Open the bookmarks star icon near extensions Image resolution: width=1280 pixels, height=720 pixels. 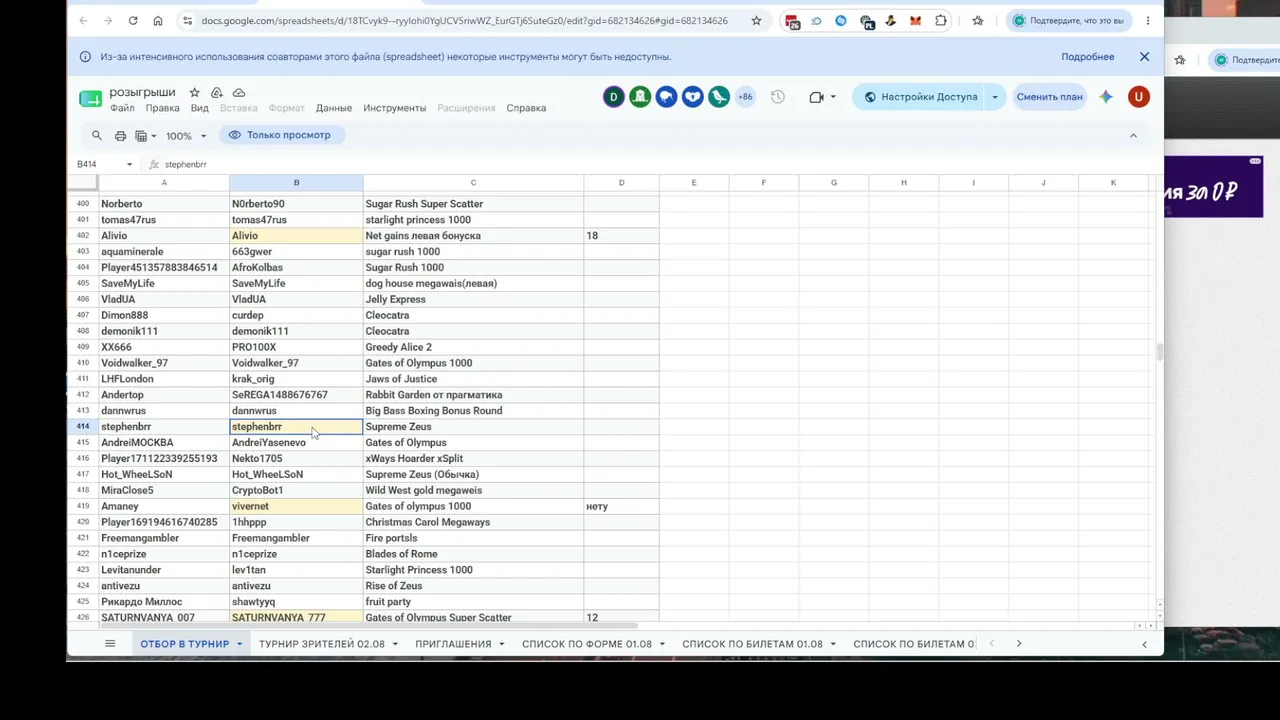point(978,20)
